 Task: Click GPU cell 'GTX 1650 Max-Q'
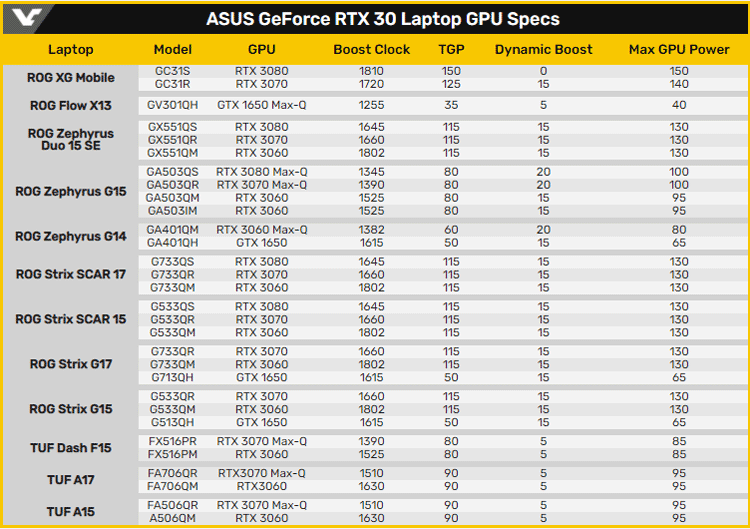[x=262, y=105]
